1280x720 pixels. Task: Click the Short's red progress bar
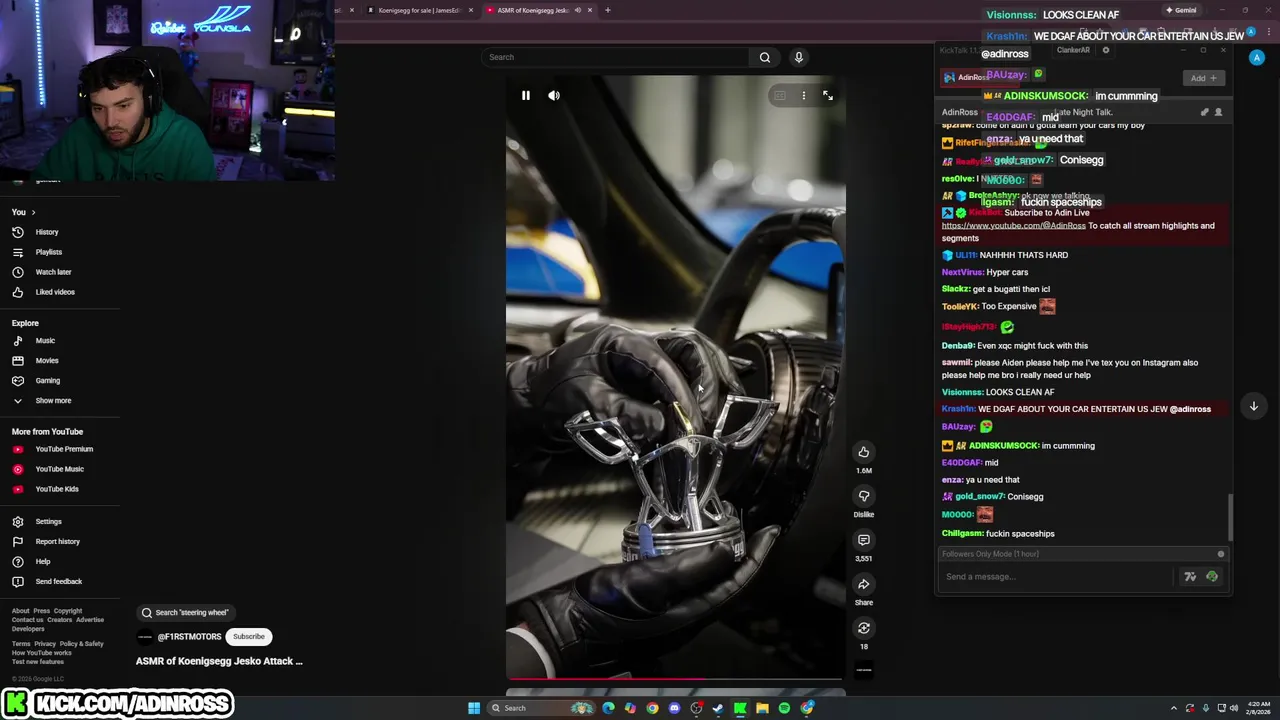pos(675,678)
